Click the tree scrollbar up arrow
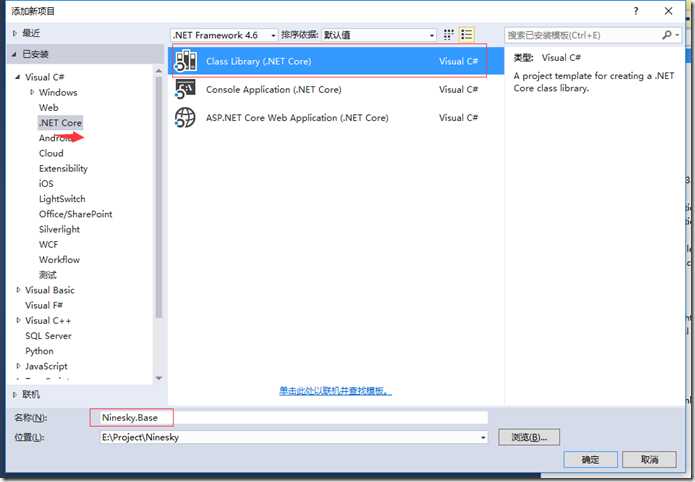The image size is (695, 482). (x=159, y=71)
